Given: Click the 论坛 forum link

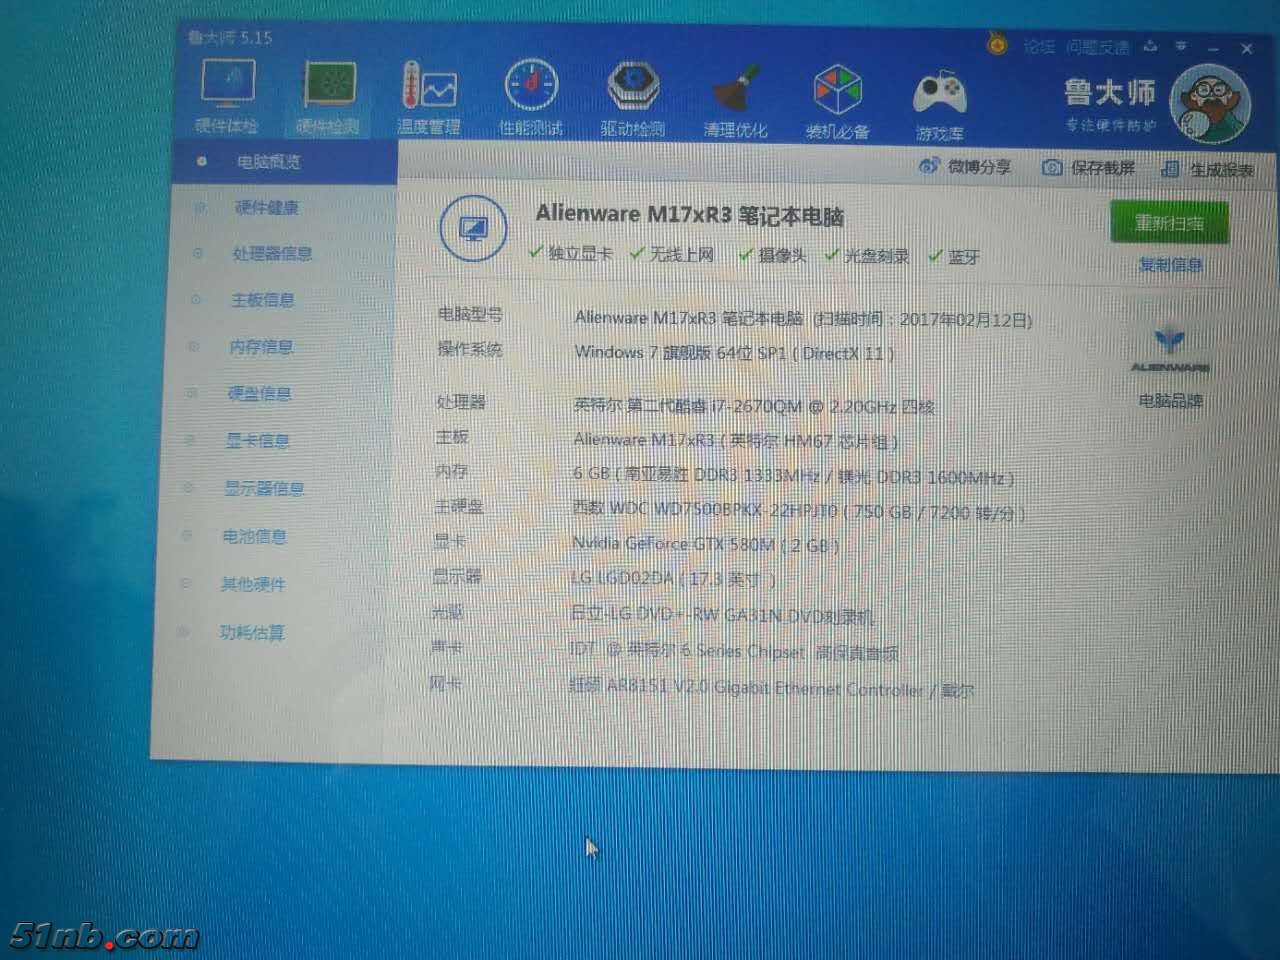Looking at the screenshot, I should 1039,46.
